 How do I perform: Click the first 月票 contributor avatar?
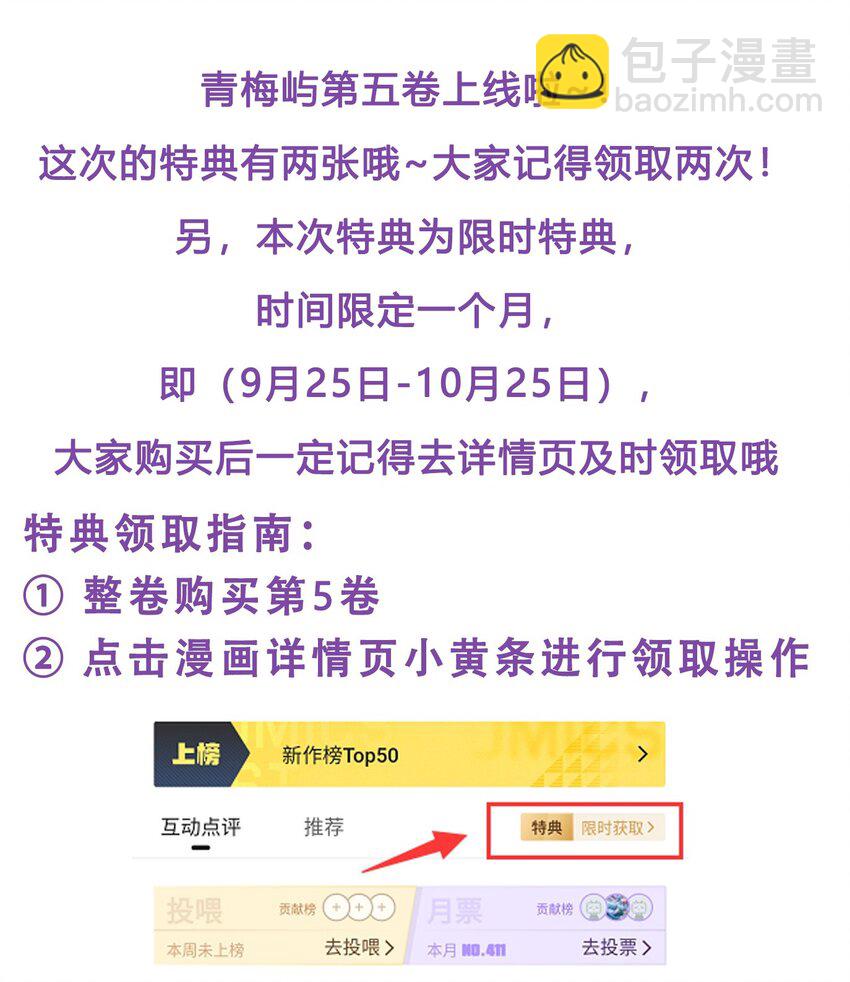(x=593, y=907)
